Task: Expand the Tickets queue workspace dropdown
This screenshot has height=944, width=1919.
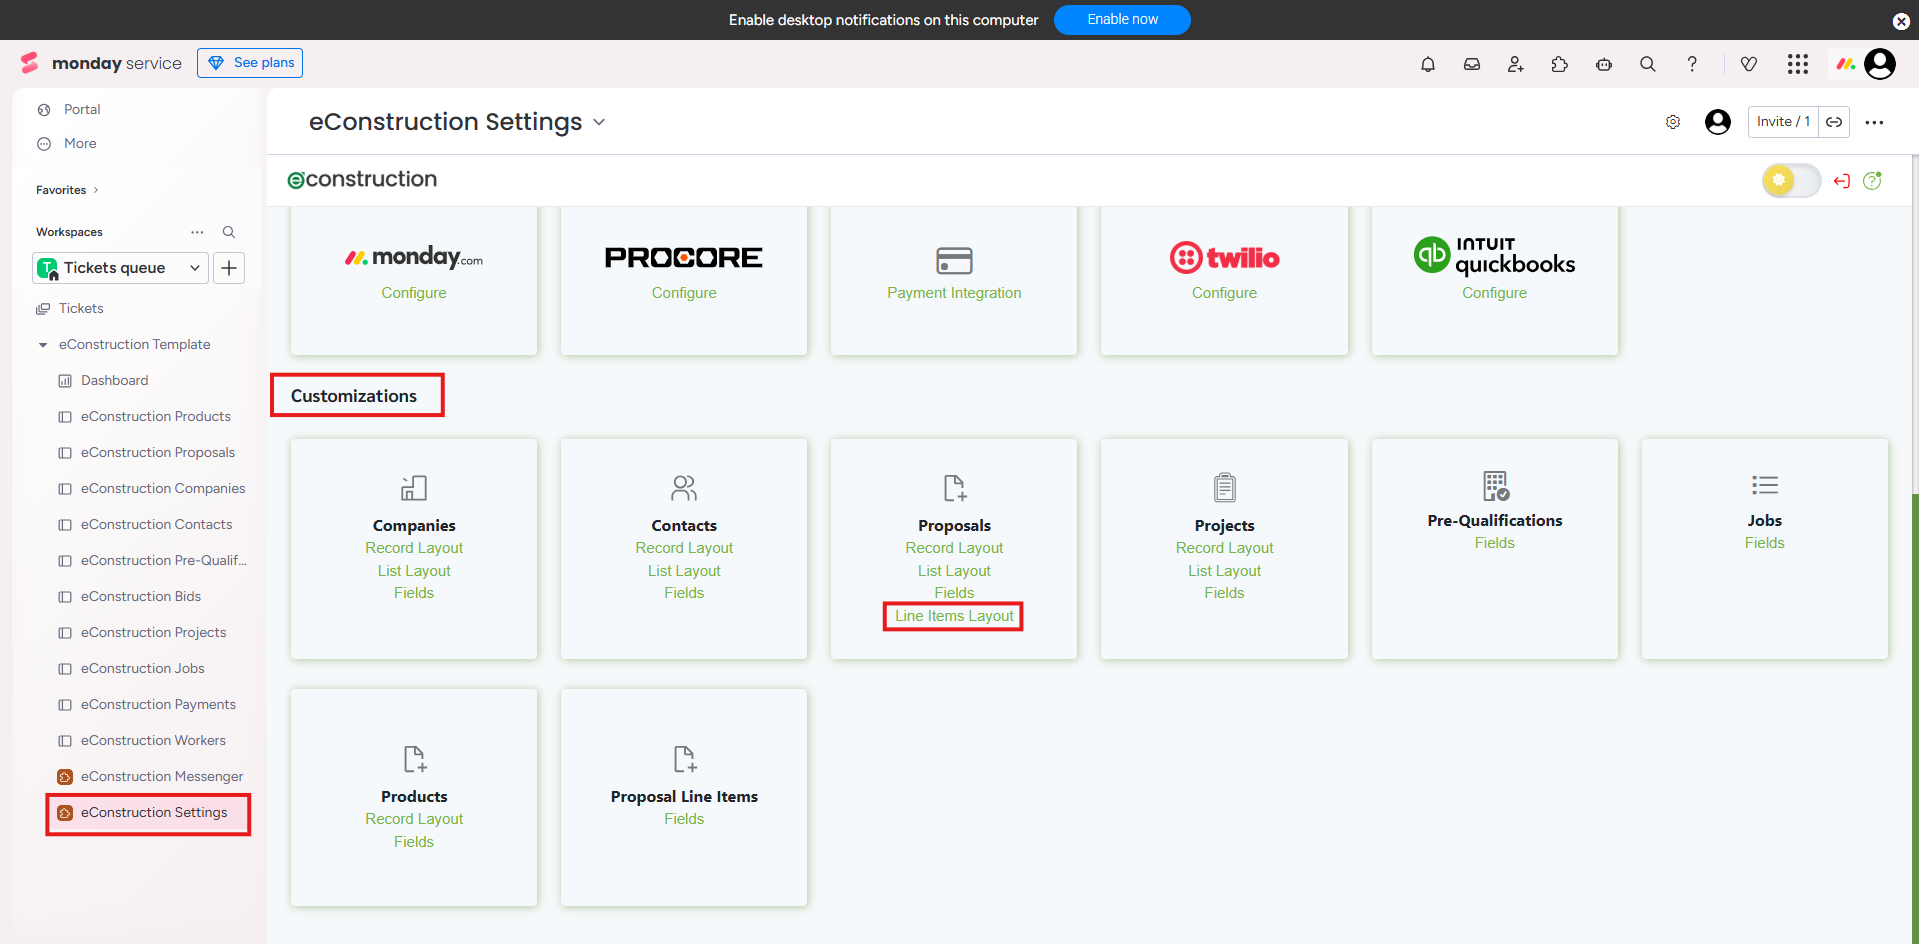Action: (194, 268)
